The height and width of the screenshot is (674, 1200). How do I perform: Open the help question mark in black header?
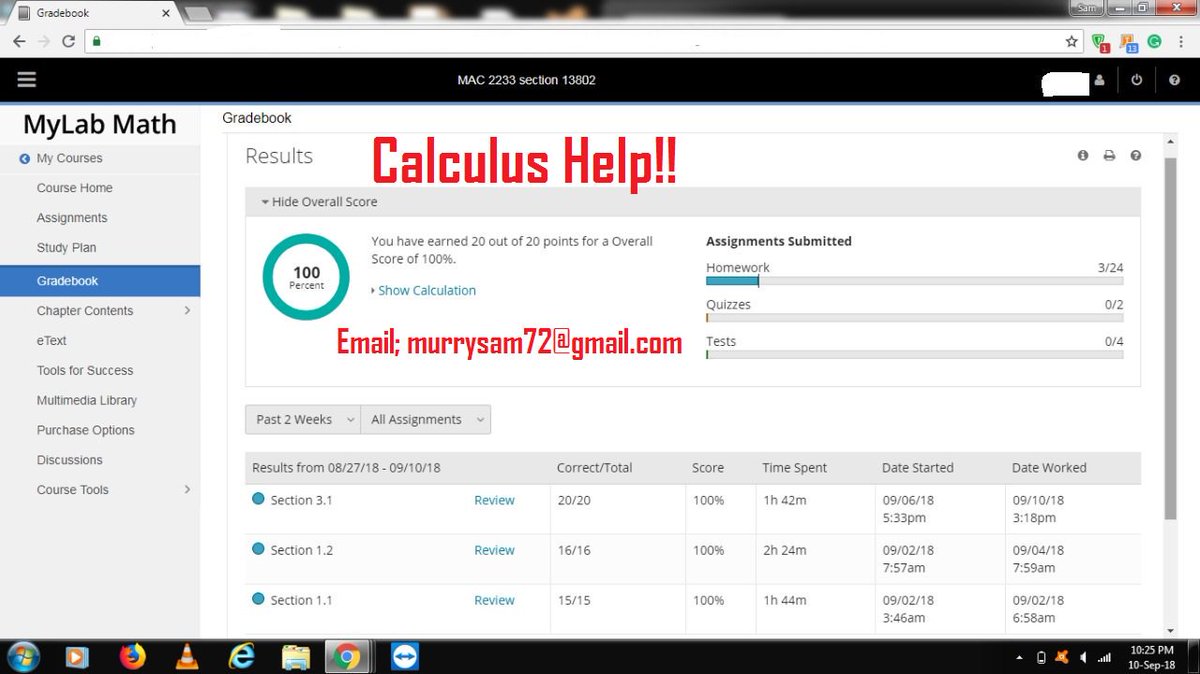click(1174, 80)
